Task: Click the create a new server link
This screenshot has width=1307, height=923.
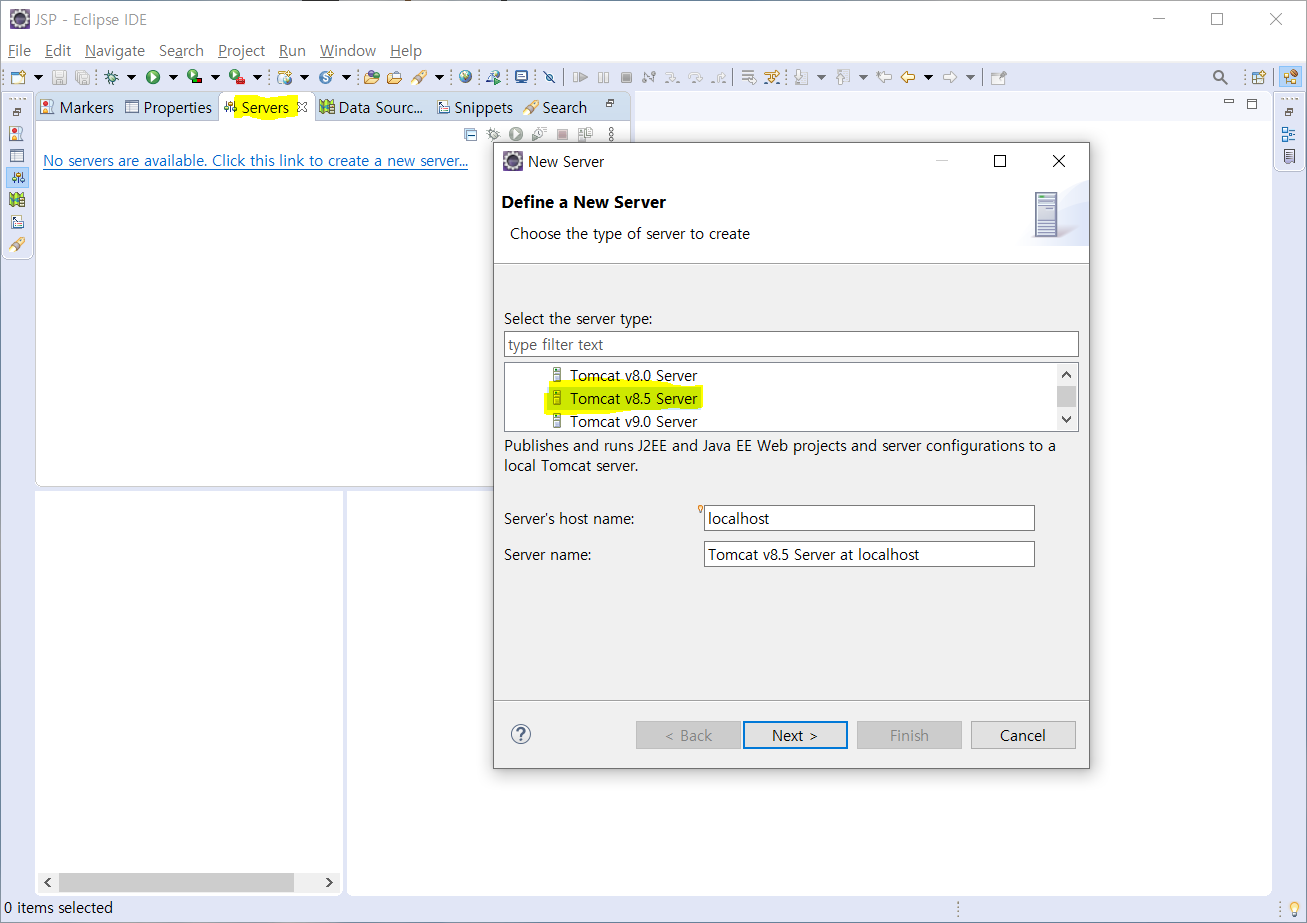Action: pyautogui.click(x=255, y=160)
